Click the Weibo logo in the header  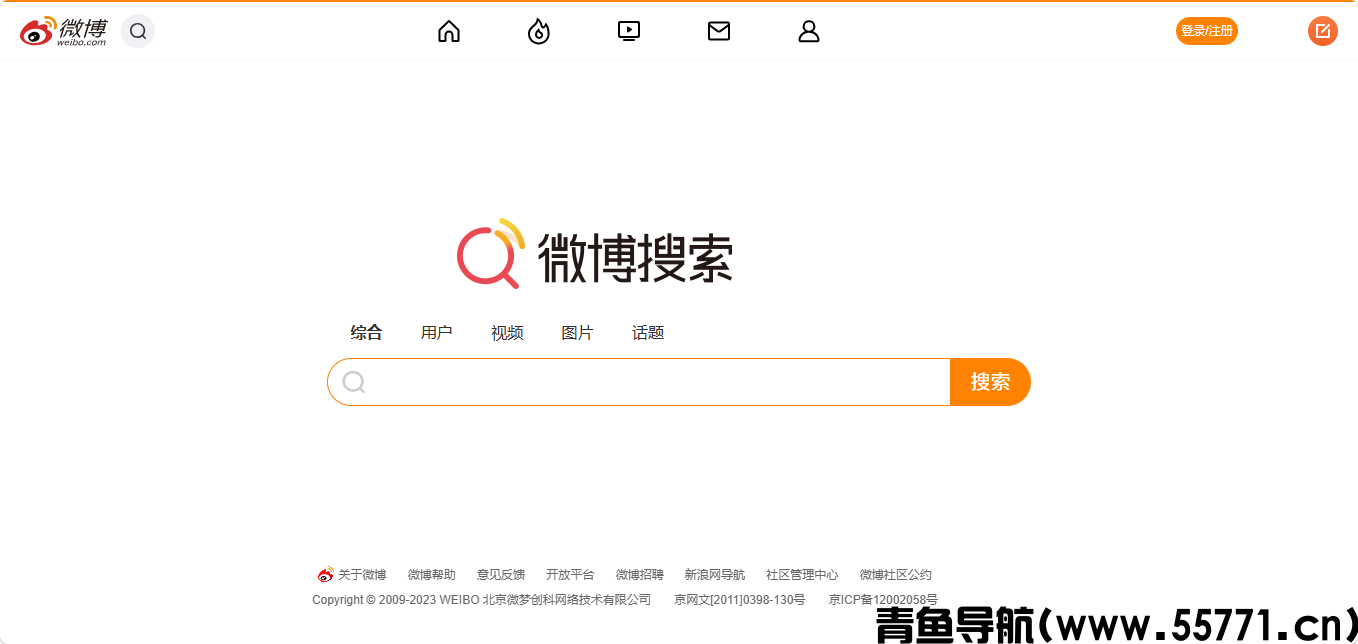63,31
